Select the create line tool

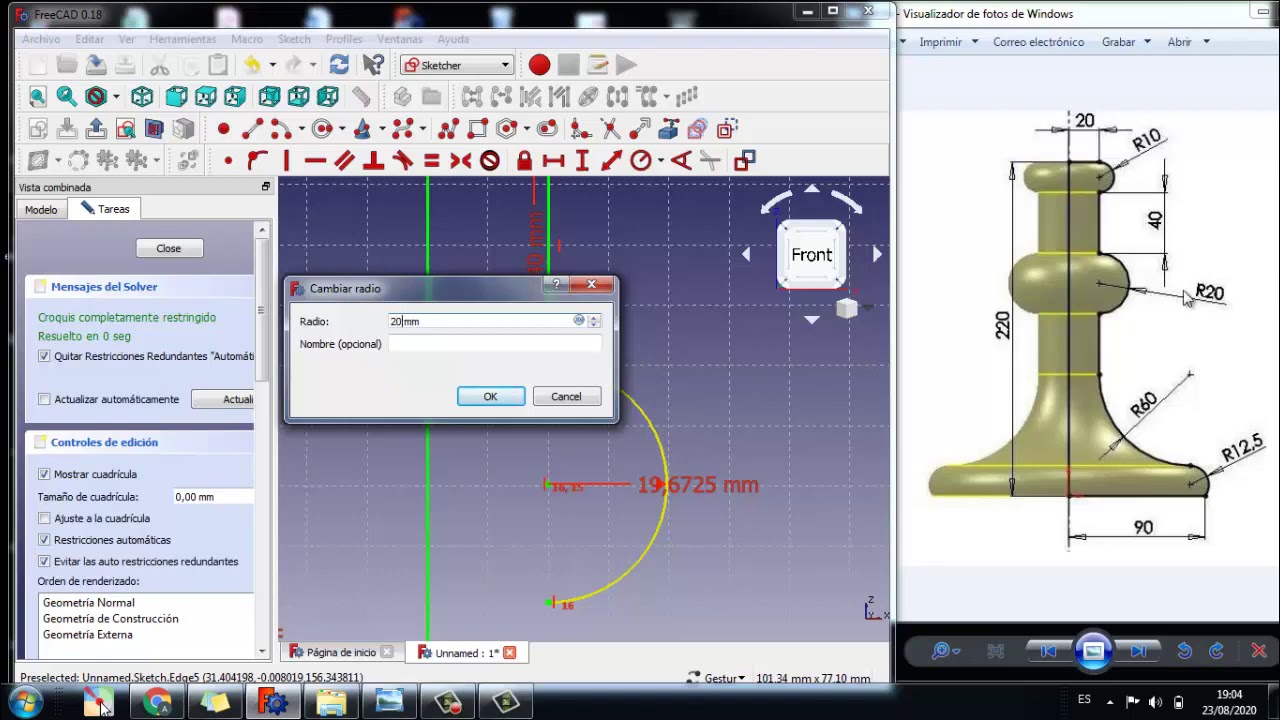pyautogui.click(x=252, y=129)
